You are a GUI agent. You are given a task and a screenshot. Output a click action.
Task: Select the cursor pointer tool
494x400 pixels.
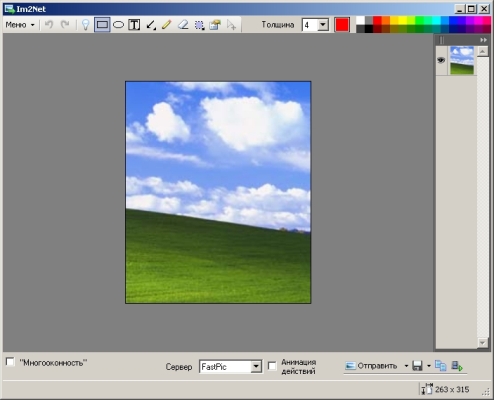231,25
